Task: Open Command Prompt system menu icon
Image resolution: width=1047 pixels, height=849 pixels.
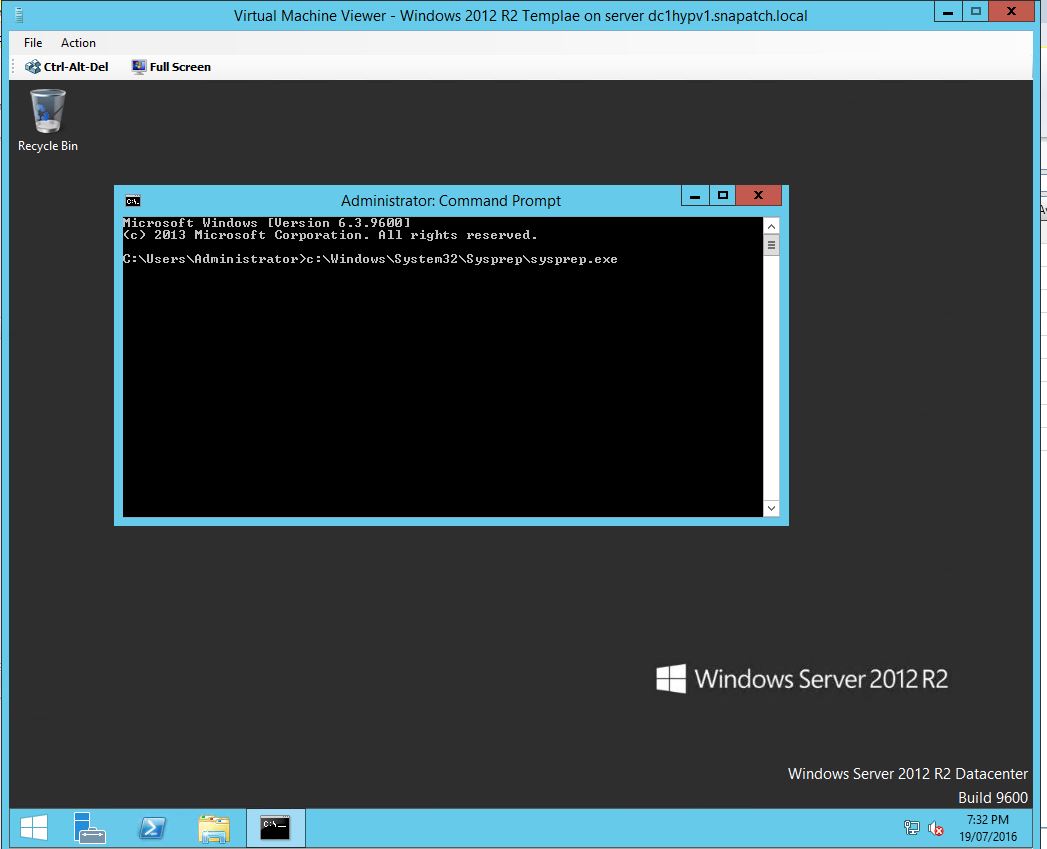Action: [132, 201]
